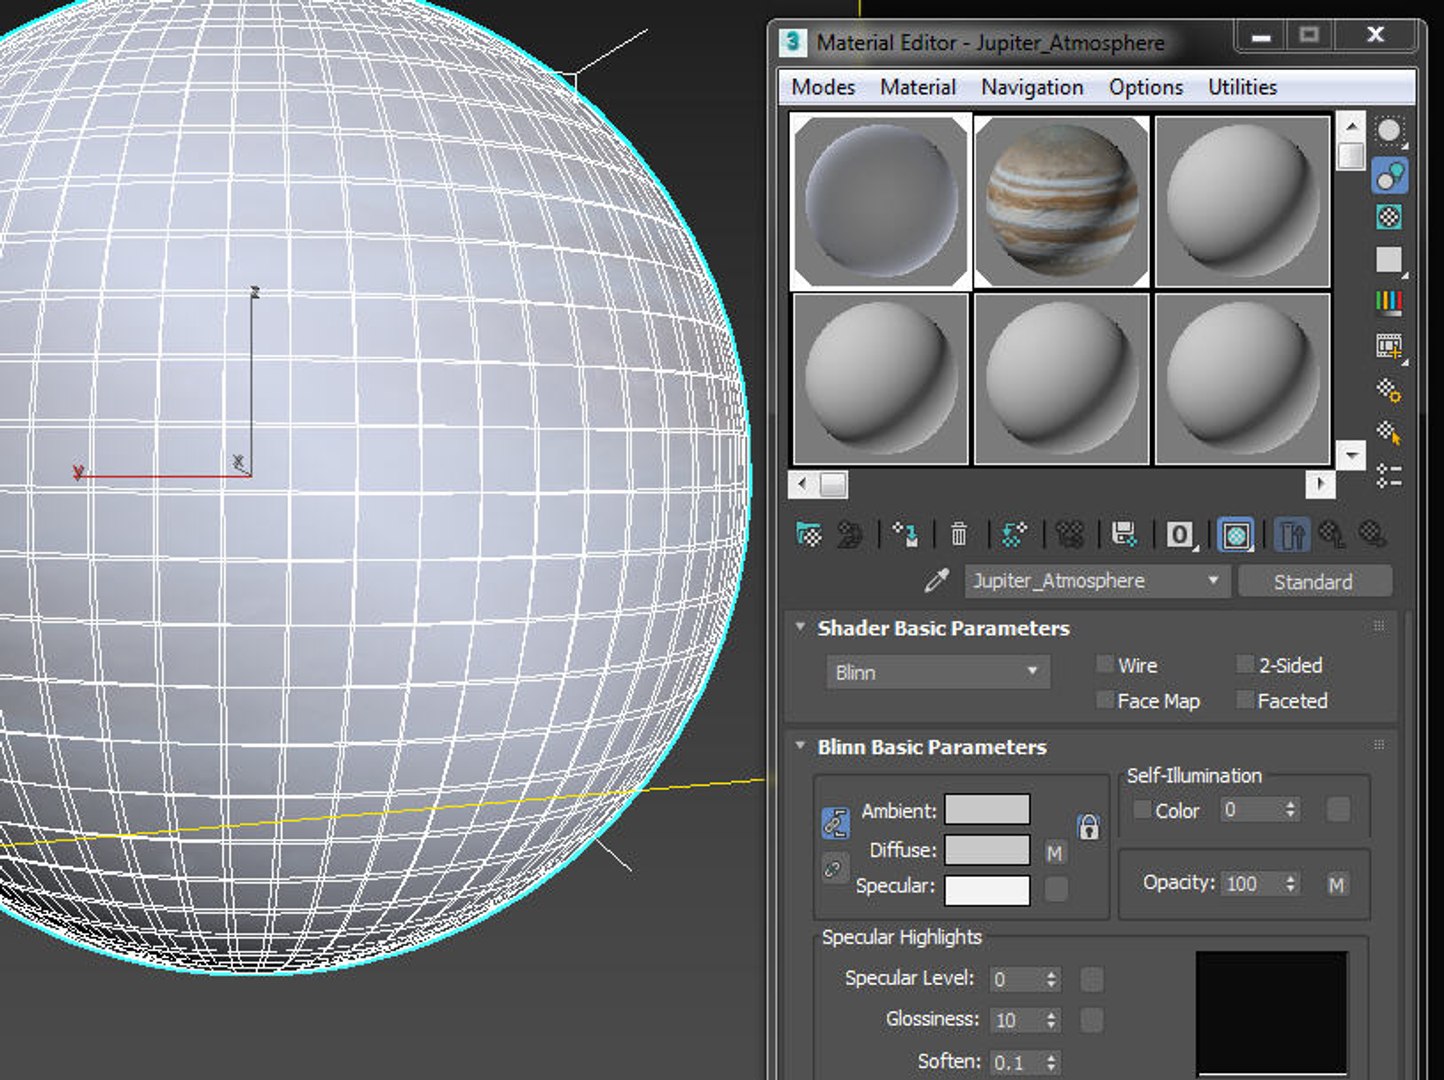Screen dimensions: 1444x1080
Task: Click the Standard material type button
Action: [1314, 582]
